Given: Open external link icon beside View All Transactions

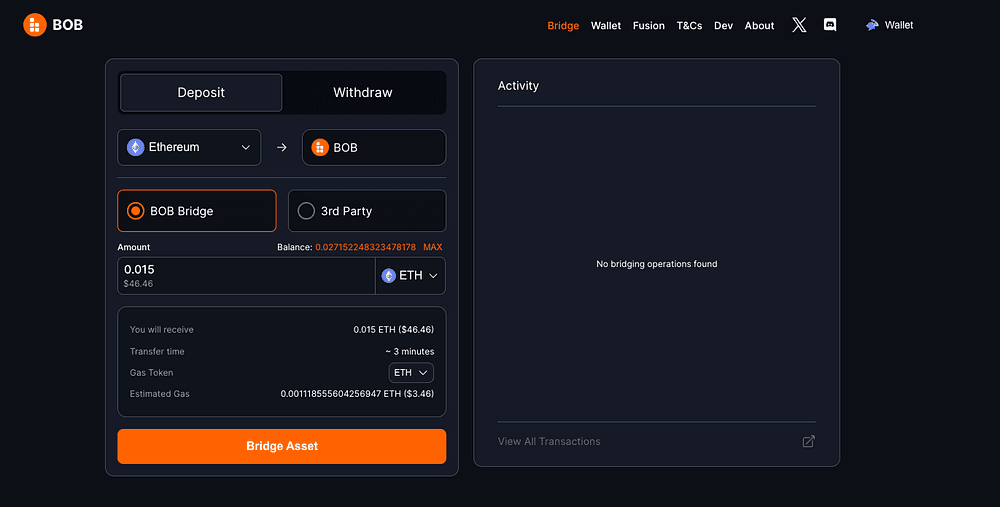Looking at the screenshot, I should pos(808,441).
